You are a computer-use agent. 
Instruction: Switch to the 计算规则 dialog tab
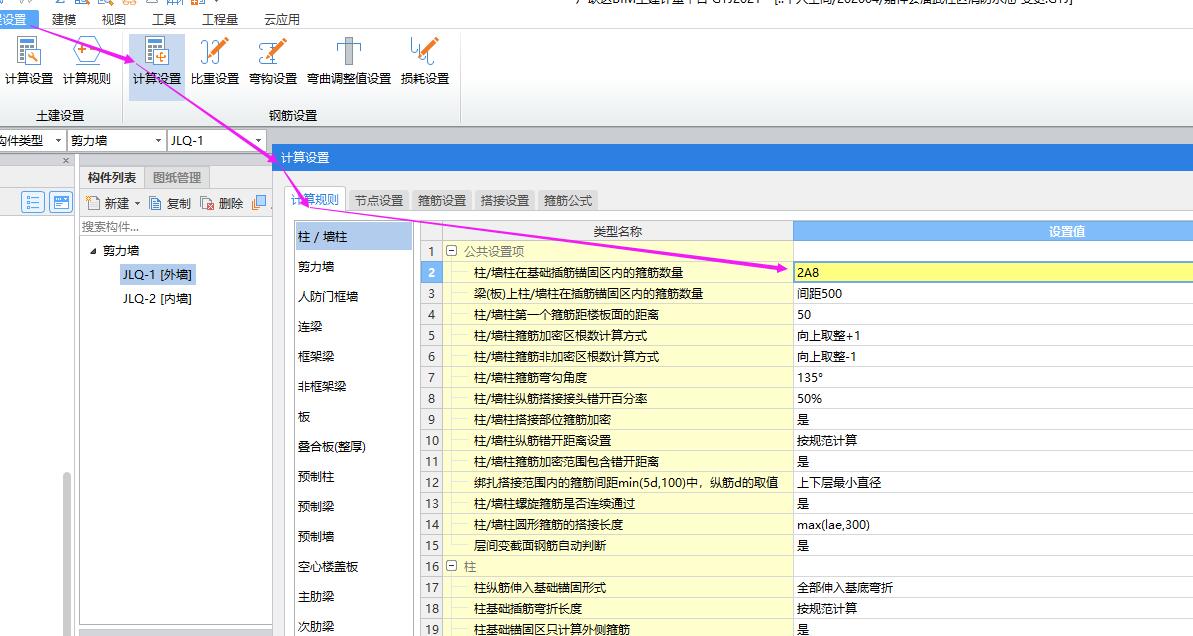click(315, 199)
